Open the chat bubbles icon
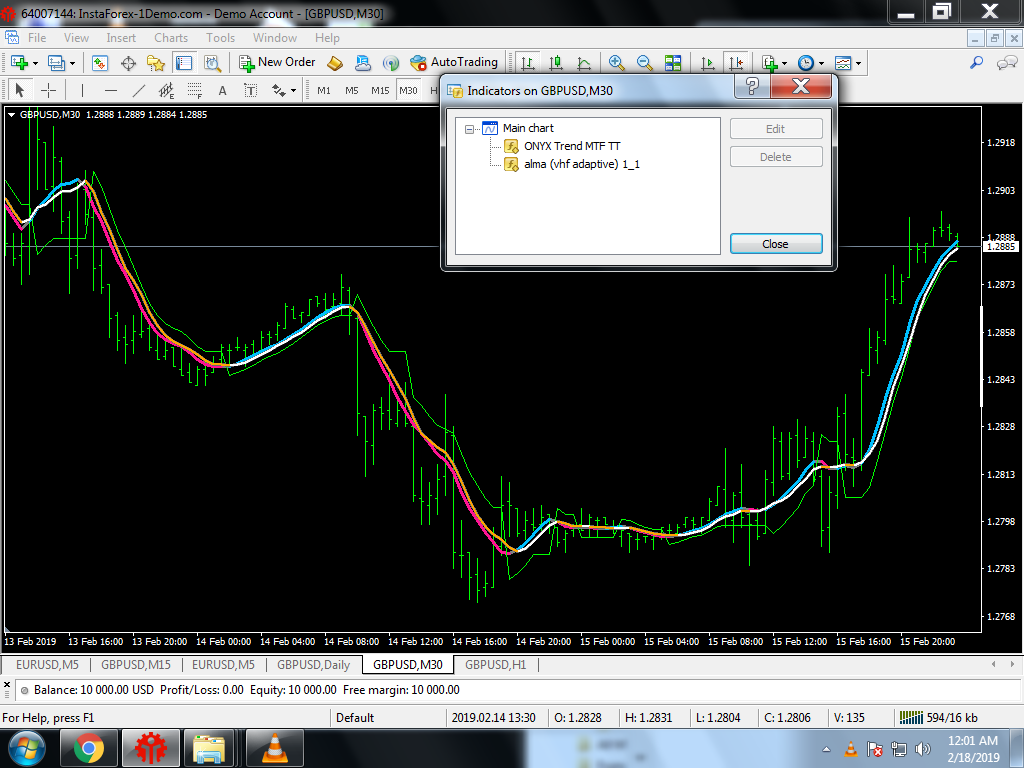This screenshot has height=768, width=1024. pyautogui.click(x=1006, y=63)
